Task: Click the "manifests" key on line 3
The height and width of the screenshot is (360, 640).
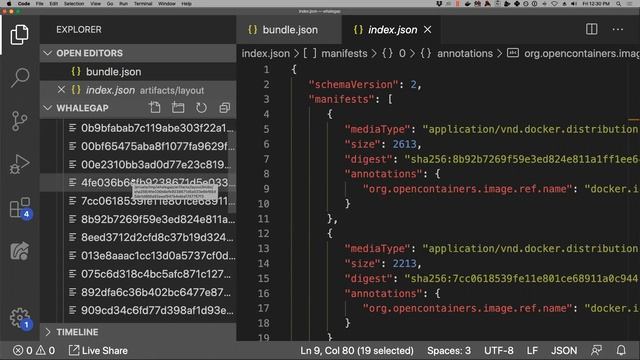Action: point(342,99)
